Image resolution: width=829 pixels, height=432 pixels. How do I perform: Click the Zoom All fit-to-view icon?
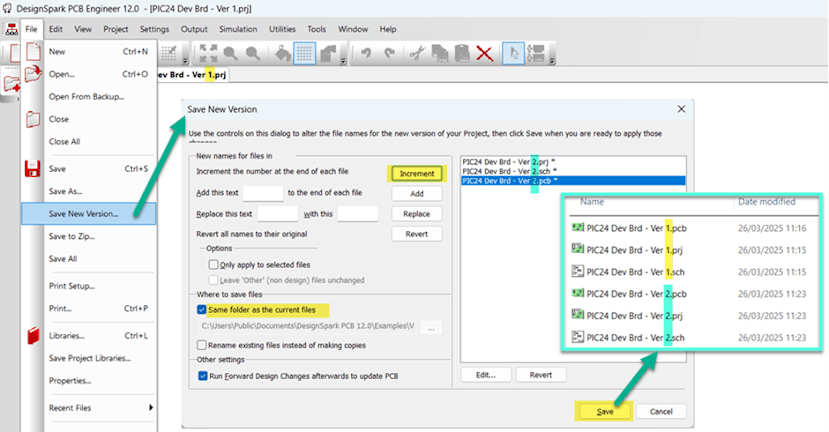[208, 53]
